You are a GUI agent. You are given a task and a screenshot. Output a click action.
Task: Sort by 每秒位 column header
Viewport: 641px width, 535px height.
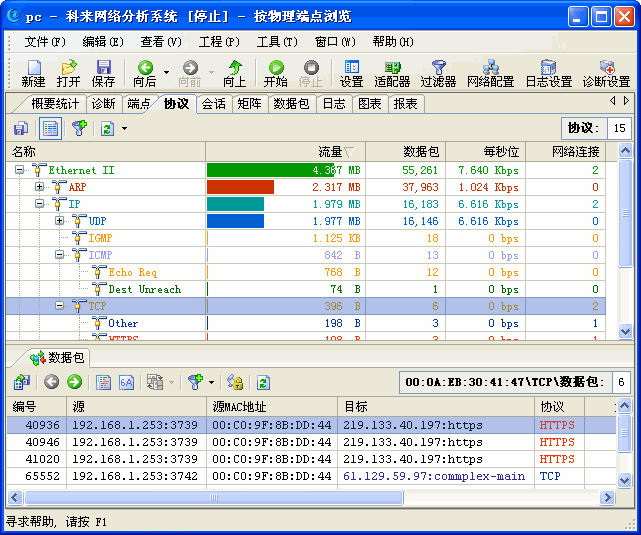coord(485,152)
